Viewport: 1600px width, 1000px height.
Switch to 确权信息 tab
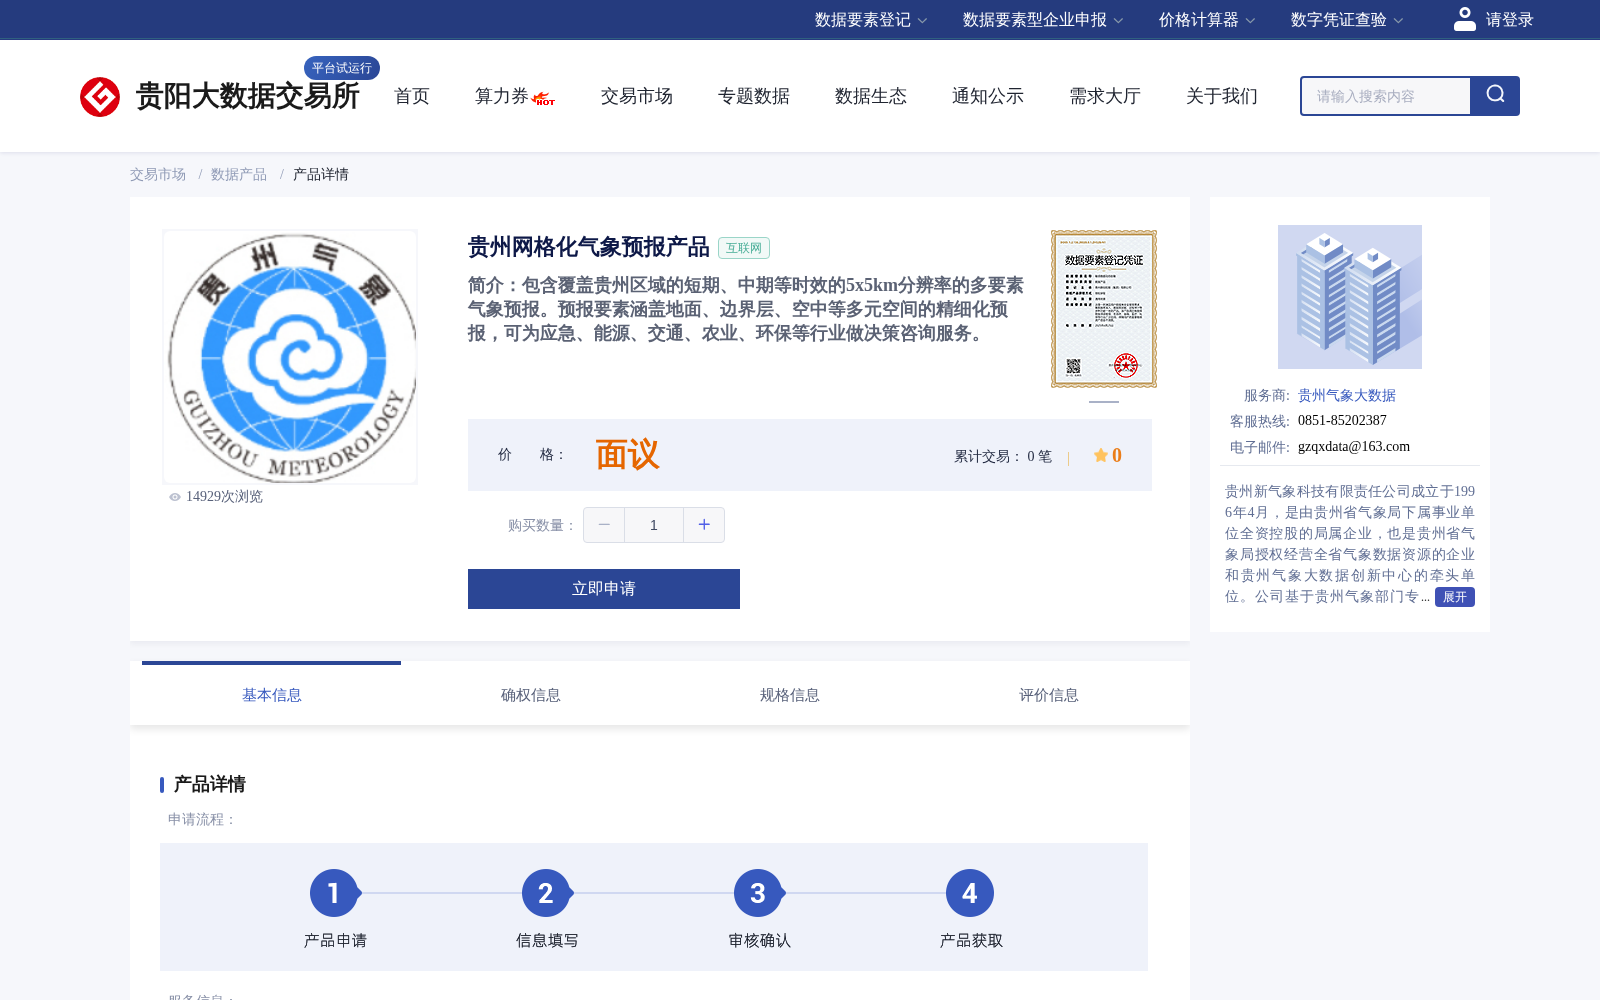pyautogui.click(x=530, y=695)
